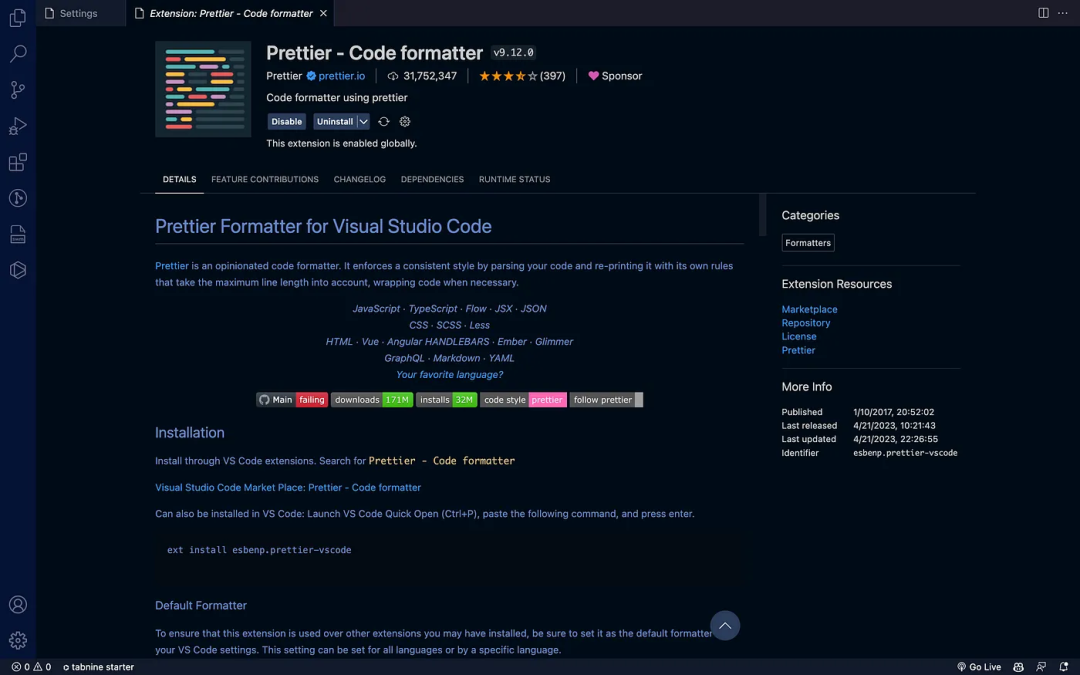Select the DETAILS tab
The width and height of the screenshot is (1080, 675).
(179, 179)
